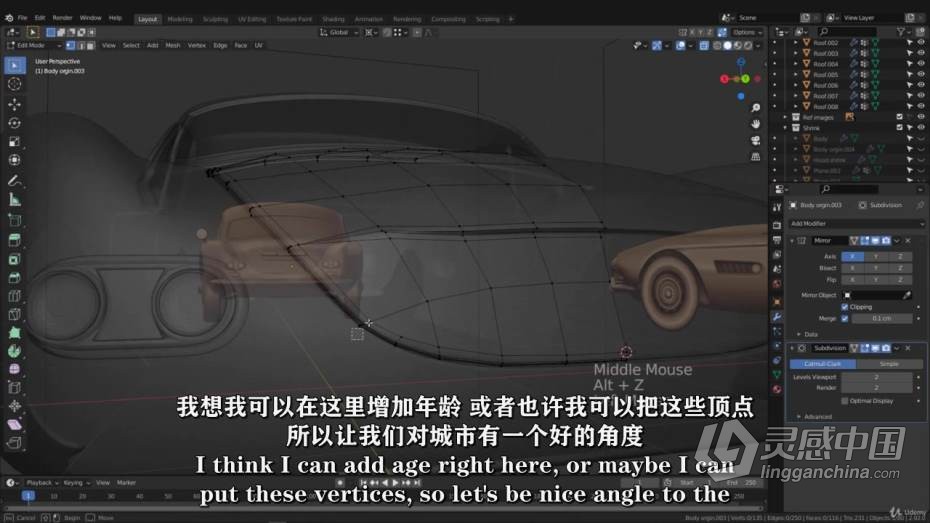
Task: Open the Output properties printer tab icon
Action: [777, 240]
